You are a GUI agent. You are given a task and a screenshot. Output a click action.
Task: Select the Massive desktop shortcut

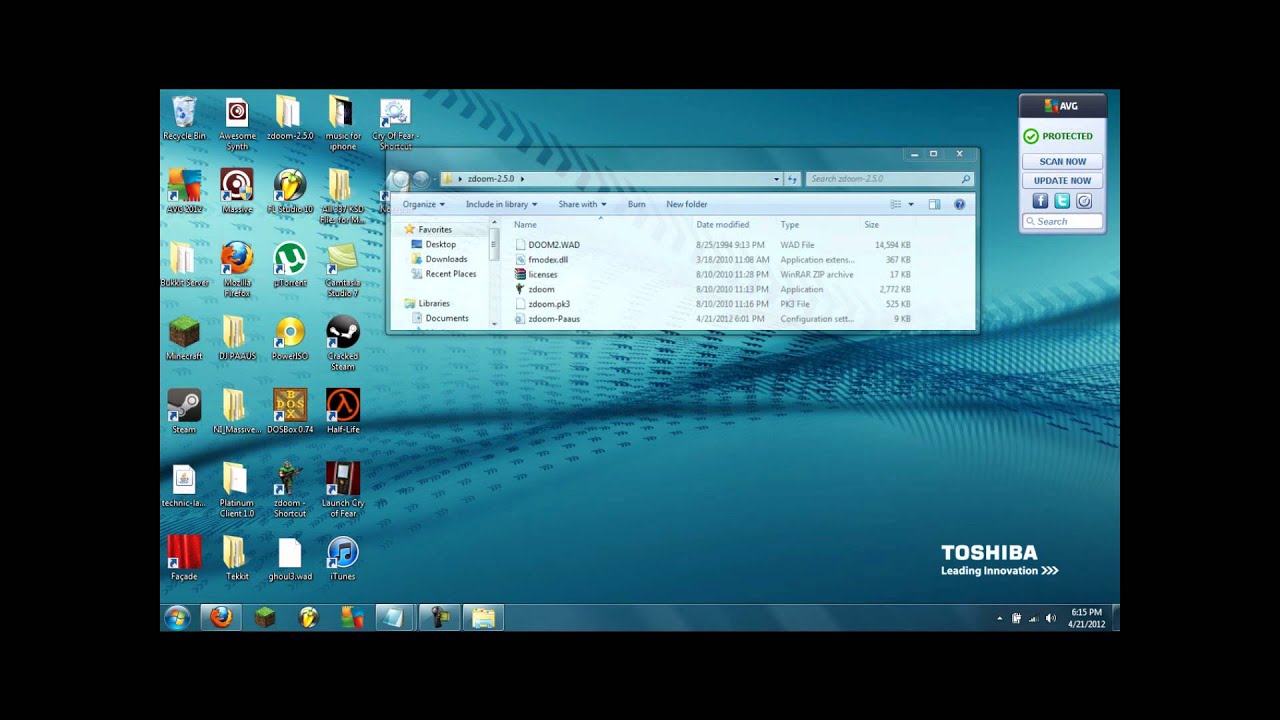237,192
